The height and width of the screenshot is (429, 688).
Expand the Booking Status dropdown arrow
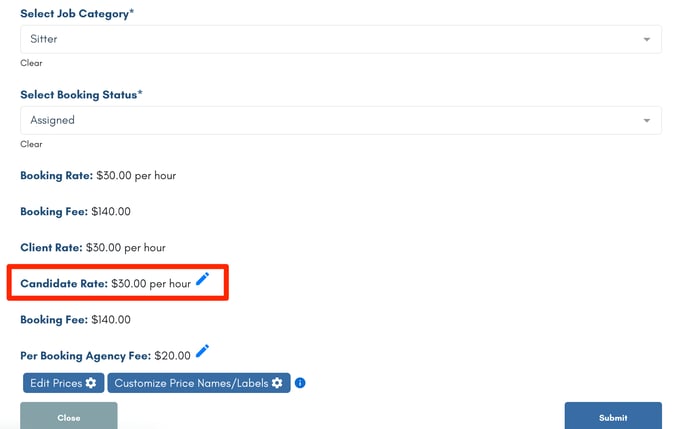click(646, 121)
